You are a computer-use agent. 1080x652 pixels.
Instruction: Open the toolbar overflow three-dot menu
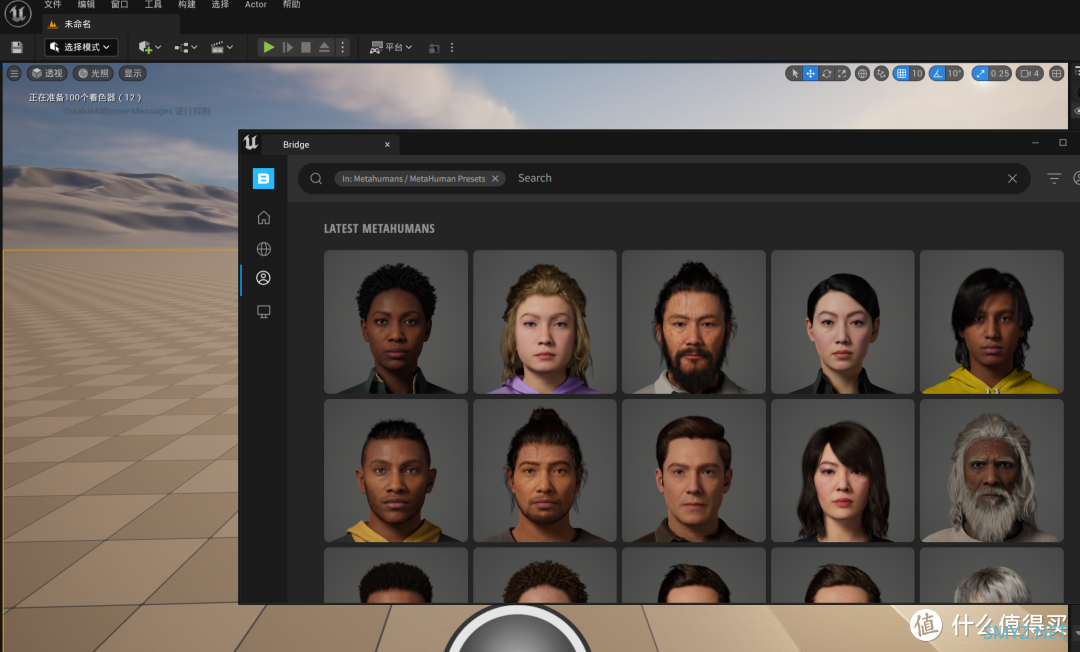(452, 48)
